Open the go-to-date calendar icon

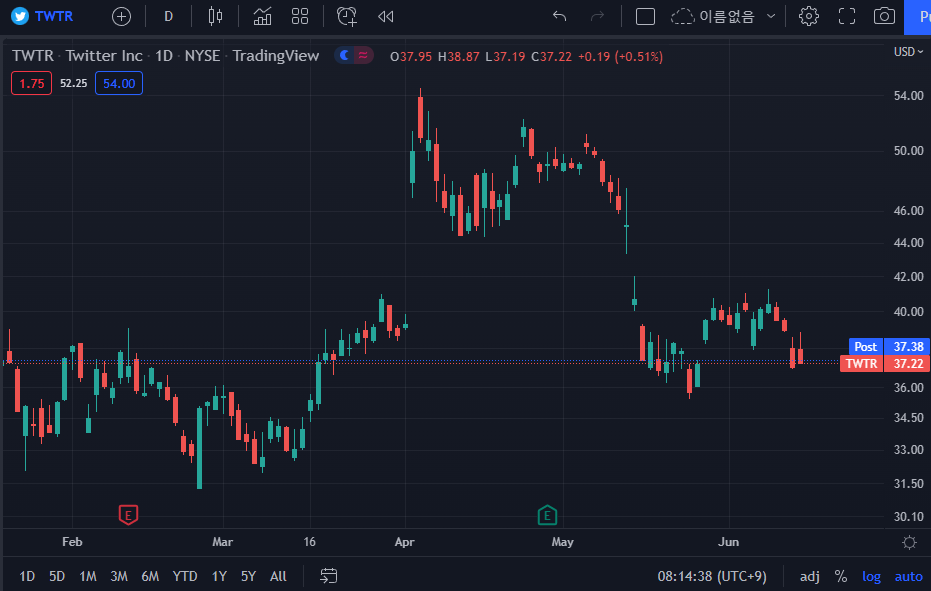(x=328, y=576)
